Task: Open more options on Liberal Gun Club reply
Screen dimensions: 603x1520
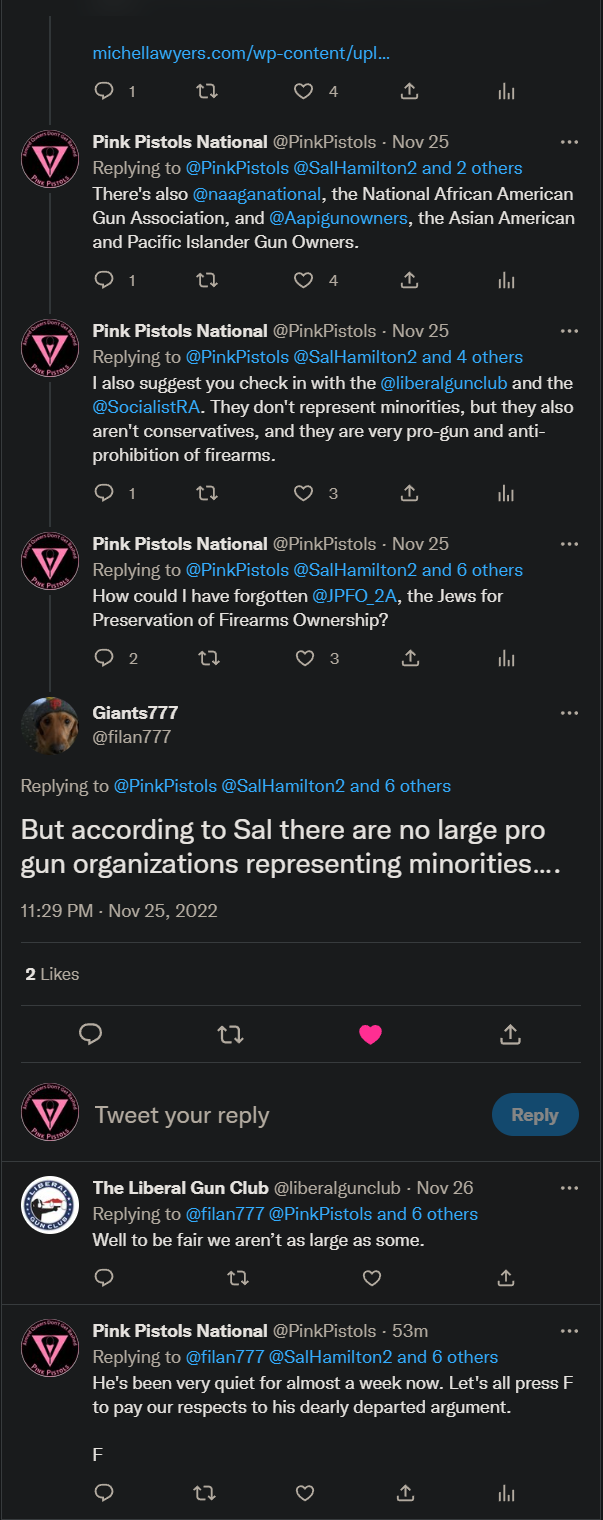Action: 569,1188
